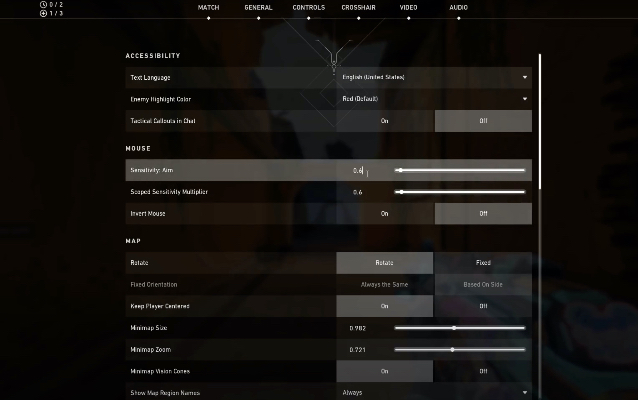Screen dimensions: 638x400
Task: Click the MOUSE section heading
Action: (138, 149)
